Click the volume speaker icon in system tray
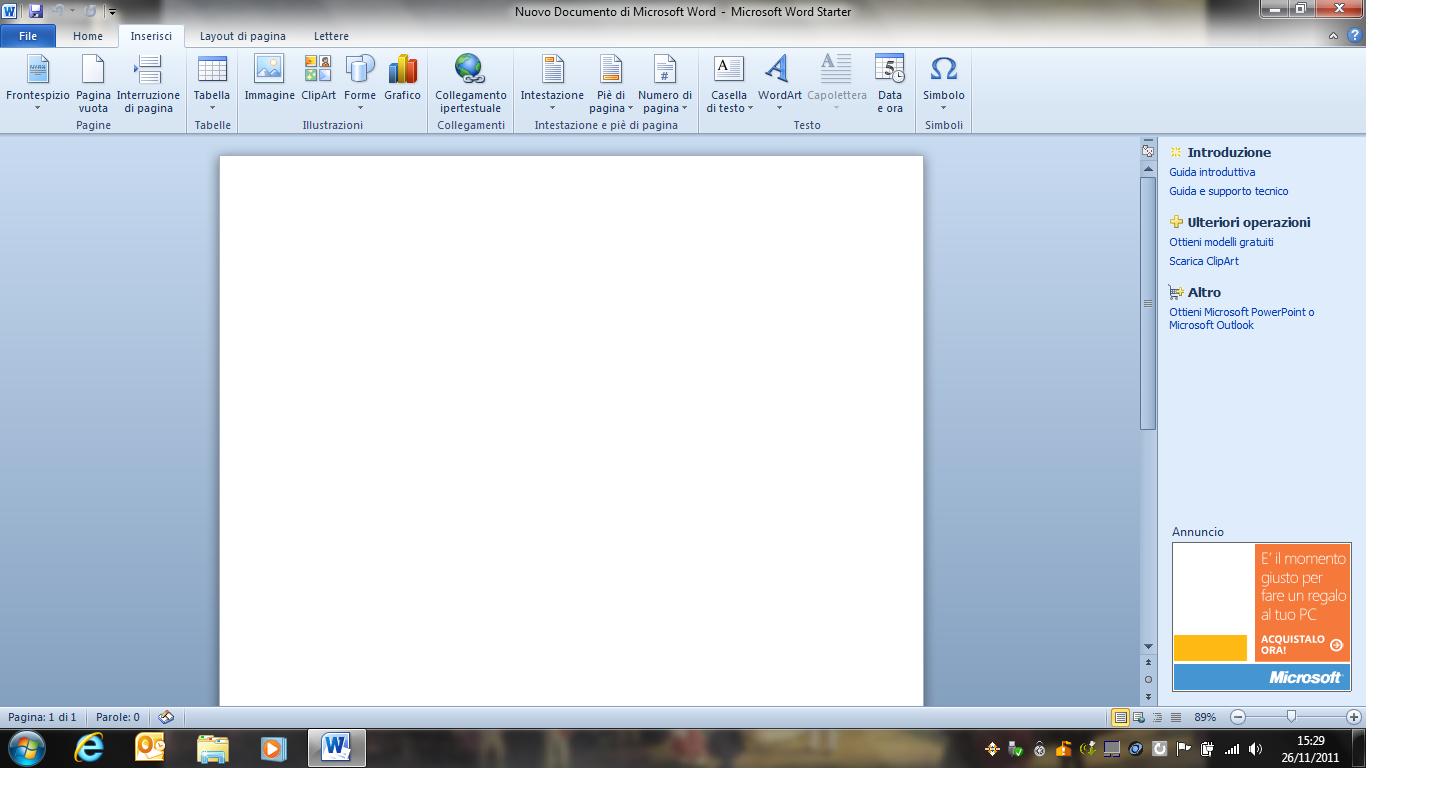 (1256, 749)
